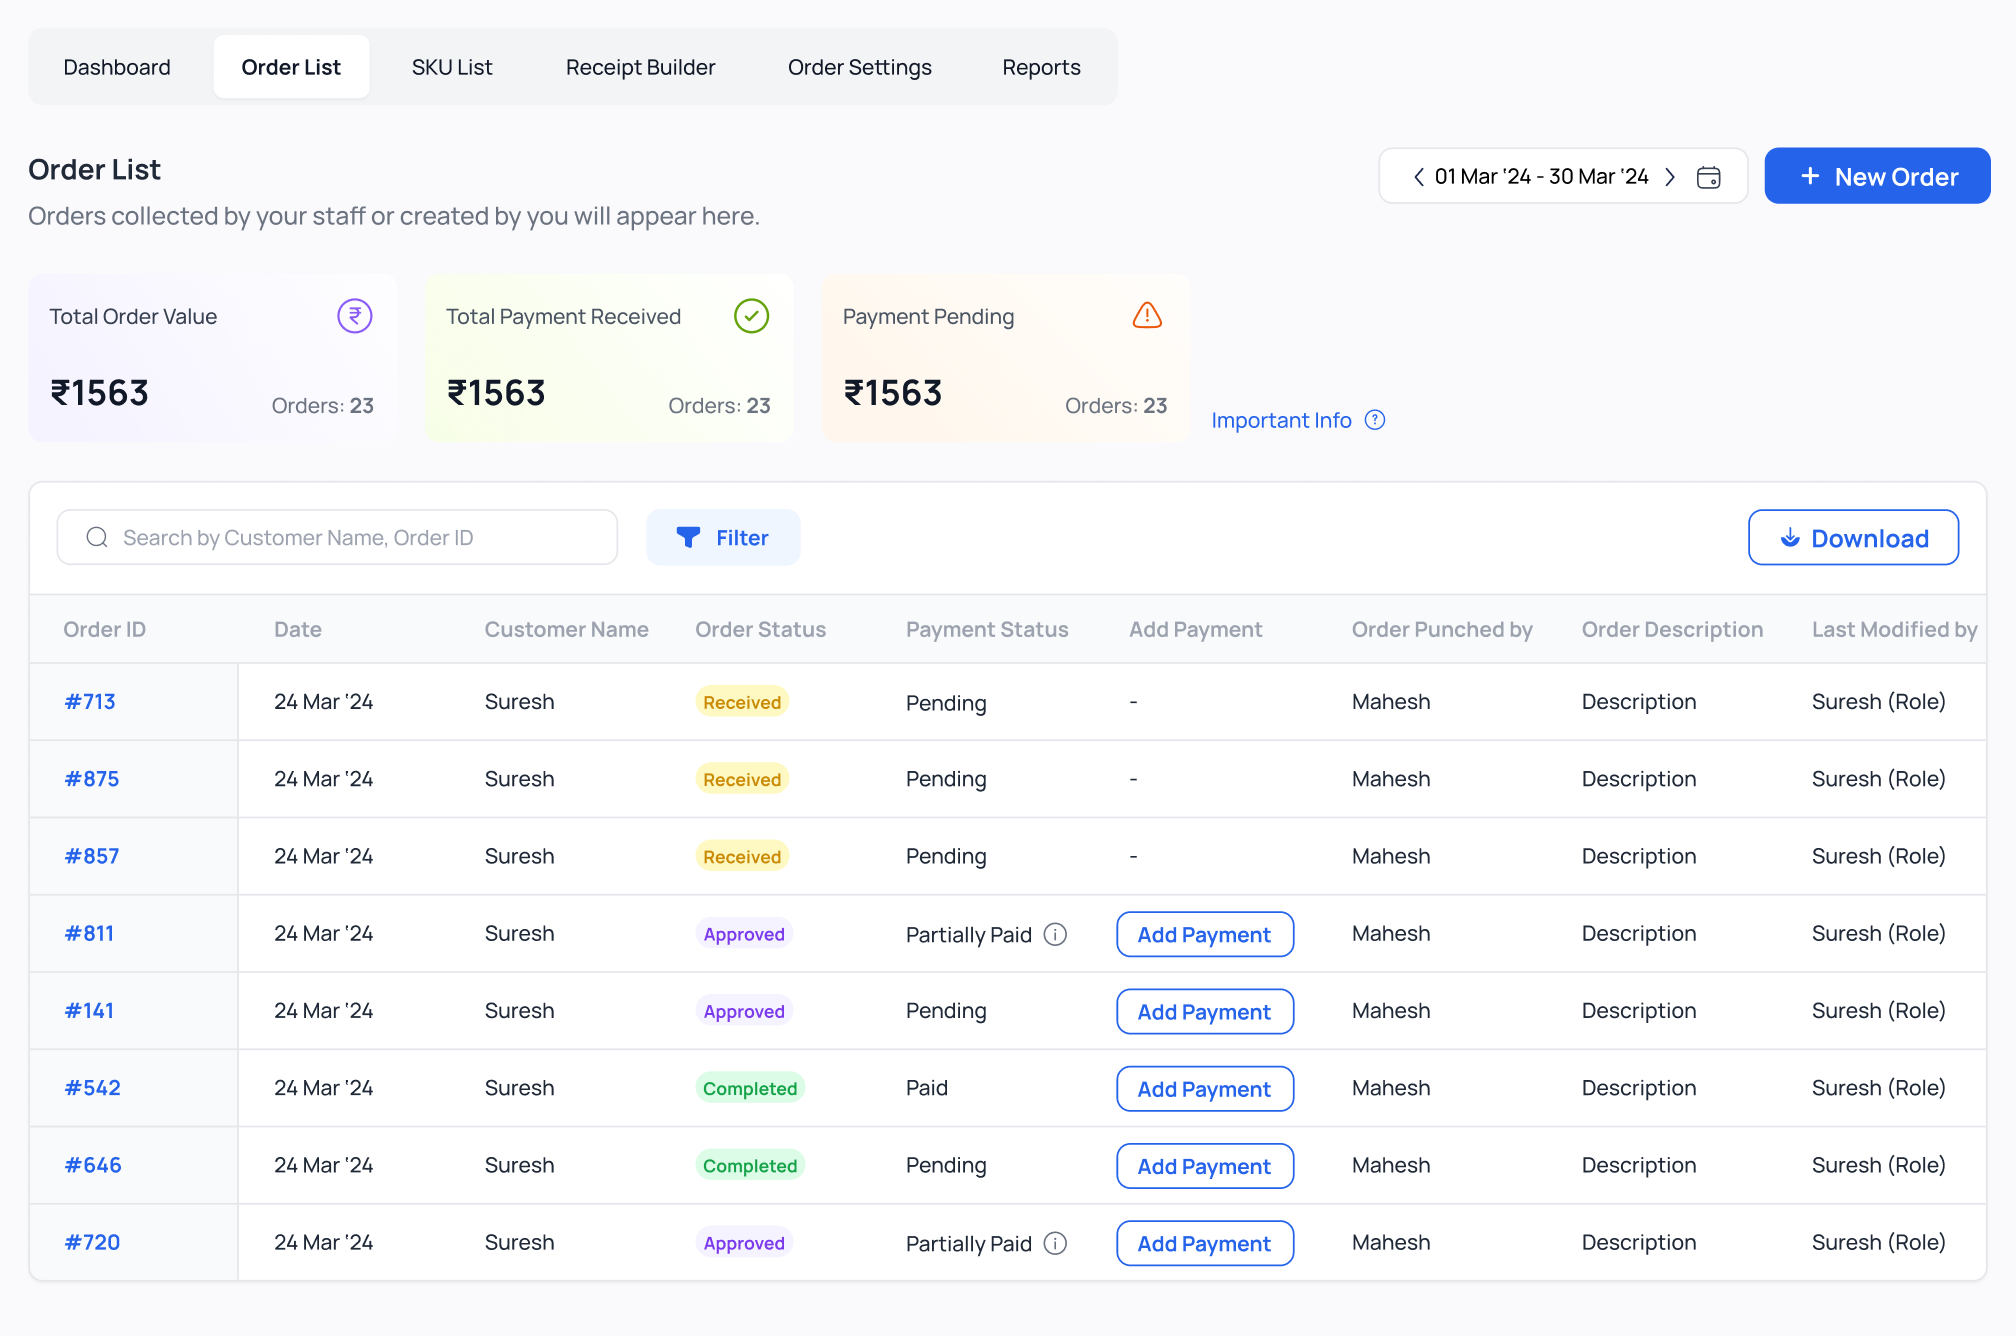This screenshot has height=1336, width=2016.
Task: Click the Total Order Value card amount
Action: point(99,393)
